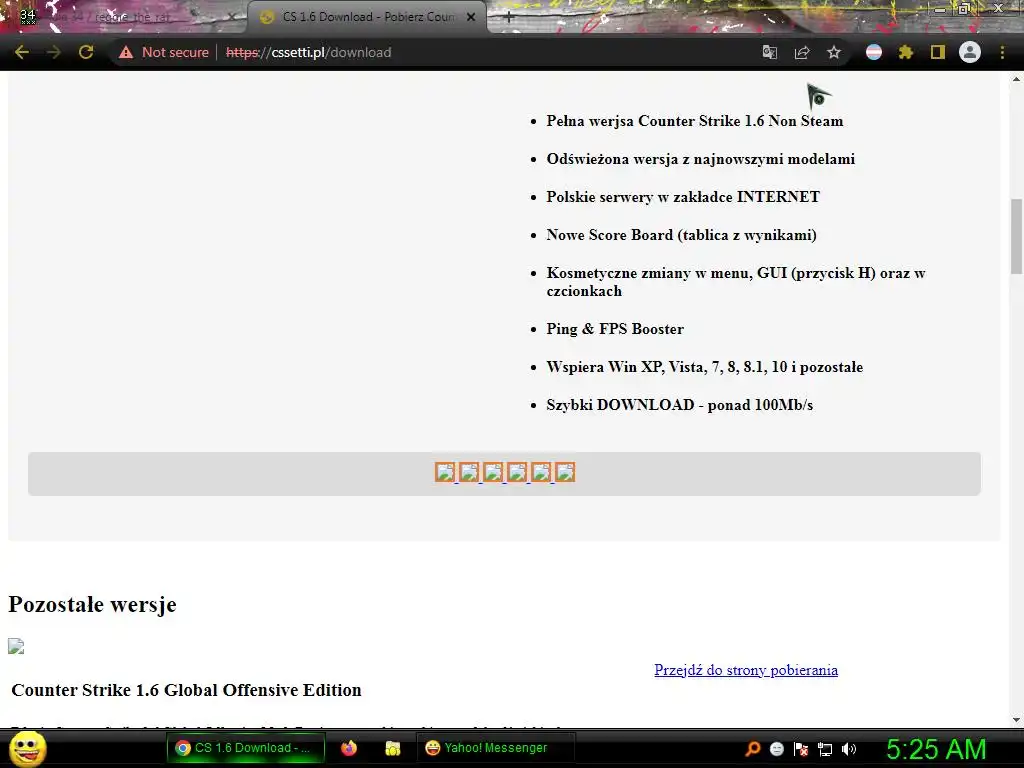This screenshot has width=1024, height=768.
Task: Click Pełna werjsa Counter Strike 1.6 Non Steam
Action: [x=695, y=121]
